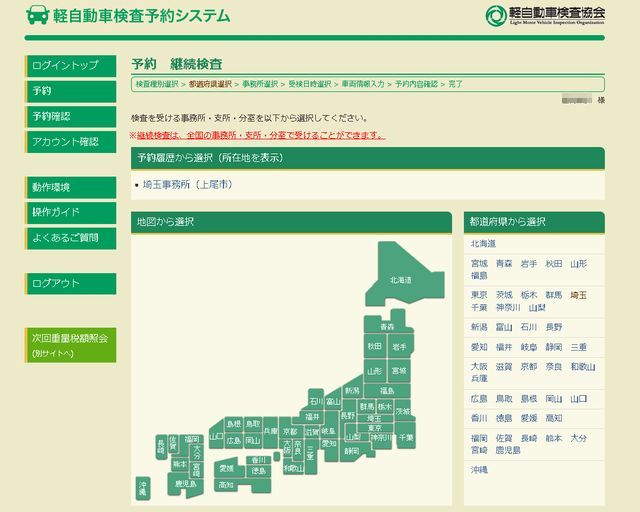
Task: Choose 東京 in the prefecture list
Action: click(479, 295)
